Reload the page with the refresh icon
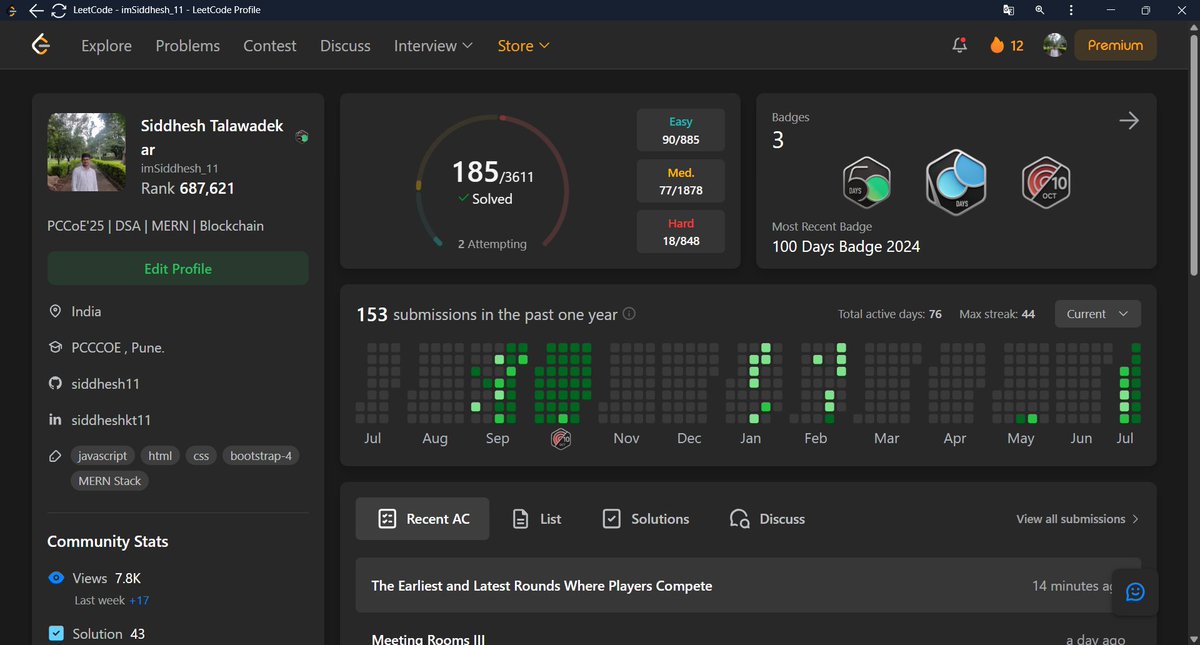 [58, 10]
